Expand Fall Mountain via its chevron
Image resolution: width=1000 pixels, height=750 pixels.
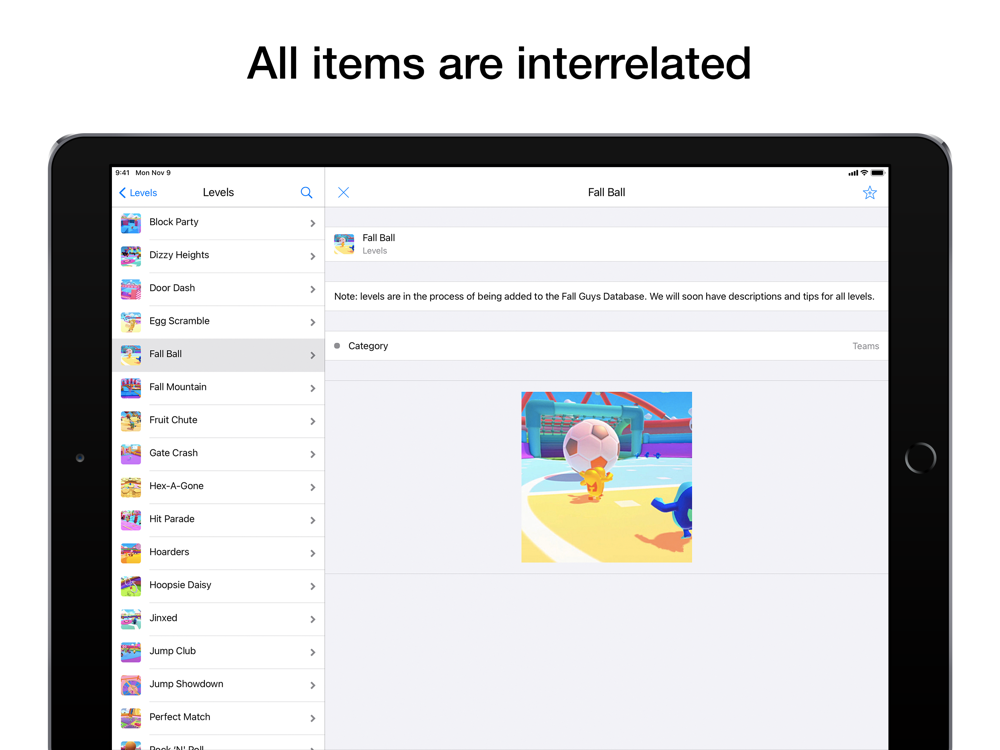pyautogui.click(x=312, y=388)
